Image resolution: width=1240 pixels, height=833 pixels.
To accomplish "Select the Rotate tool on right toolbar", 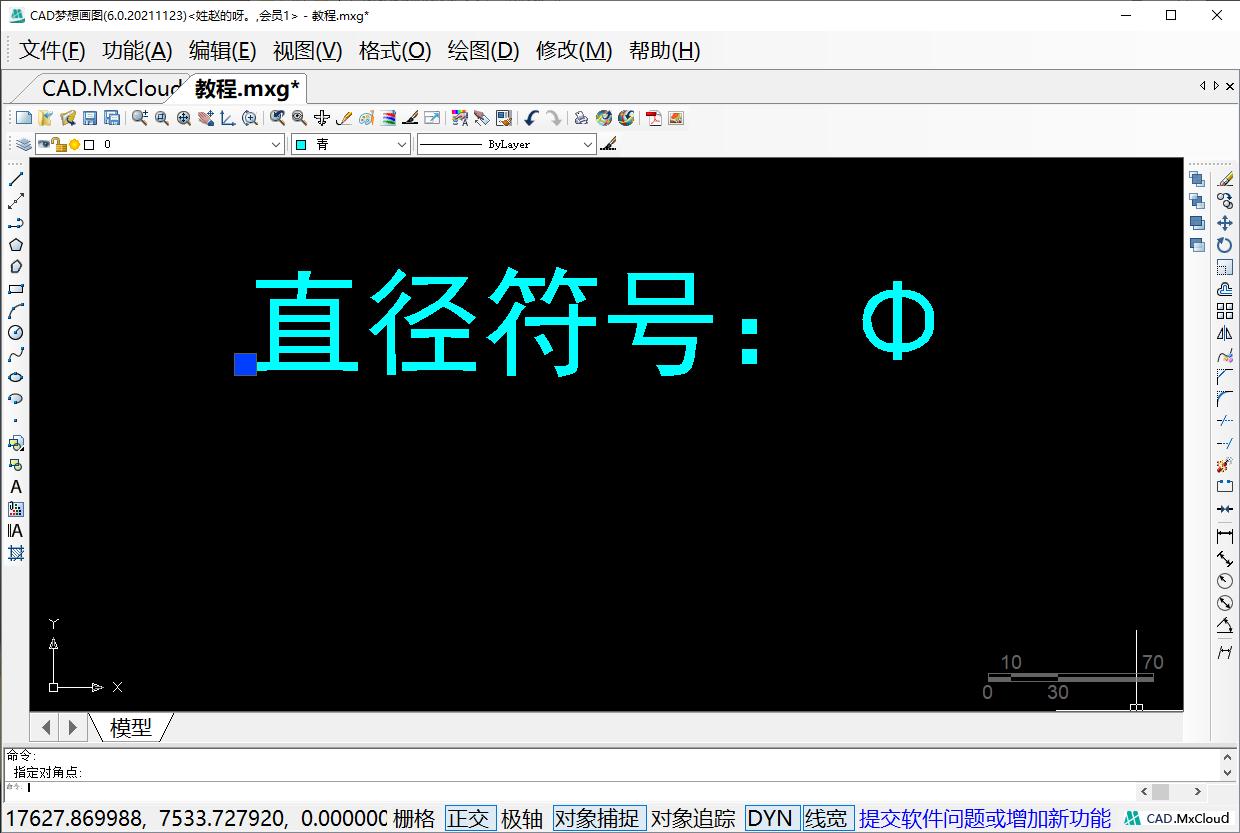I will tap(1224, 245).
